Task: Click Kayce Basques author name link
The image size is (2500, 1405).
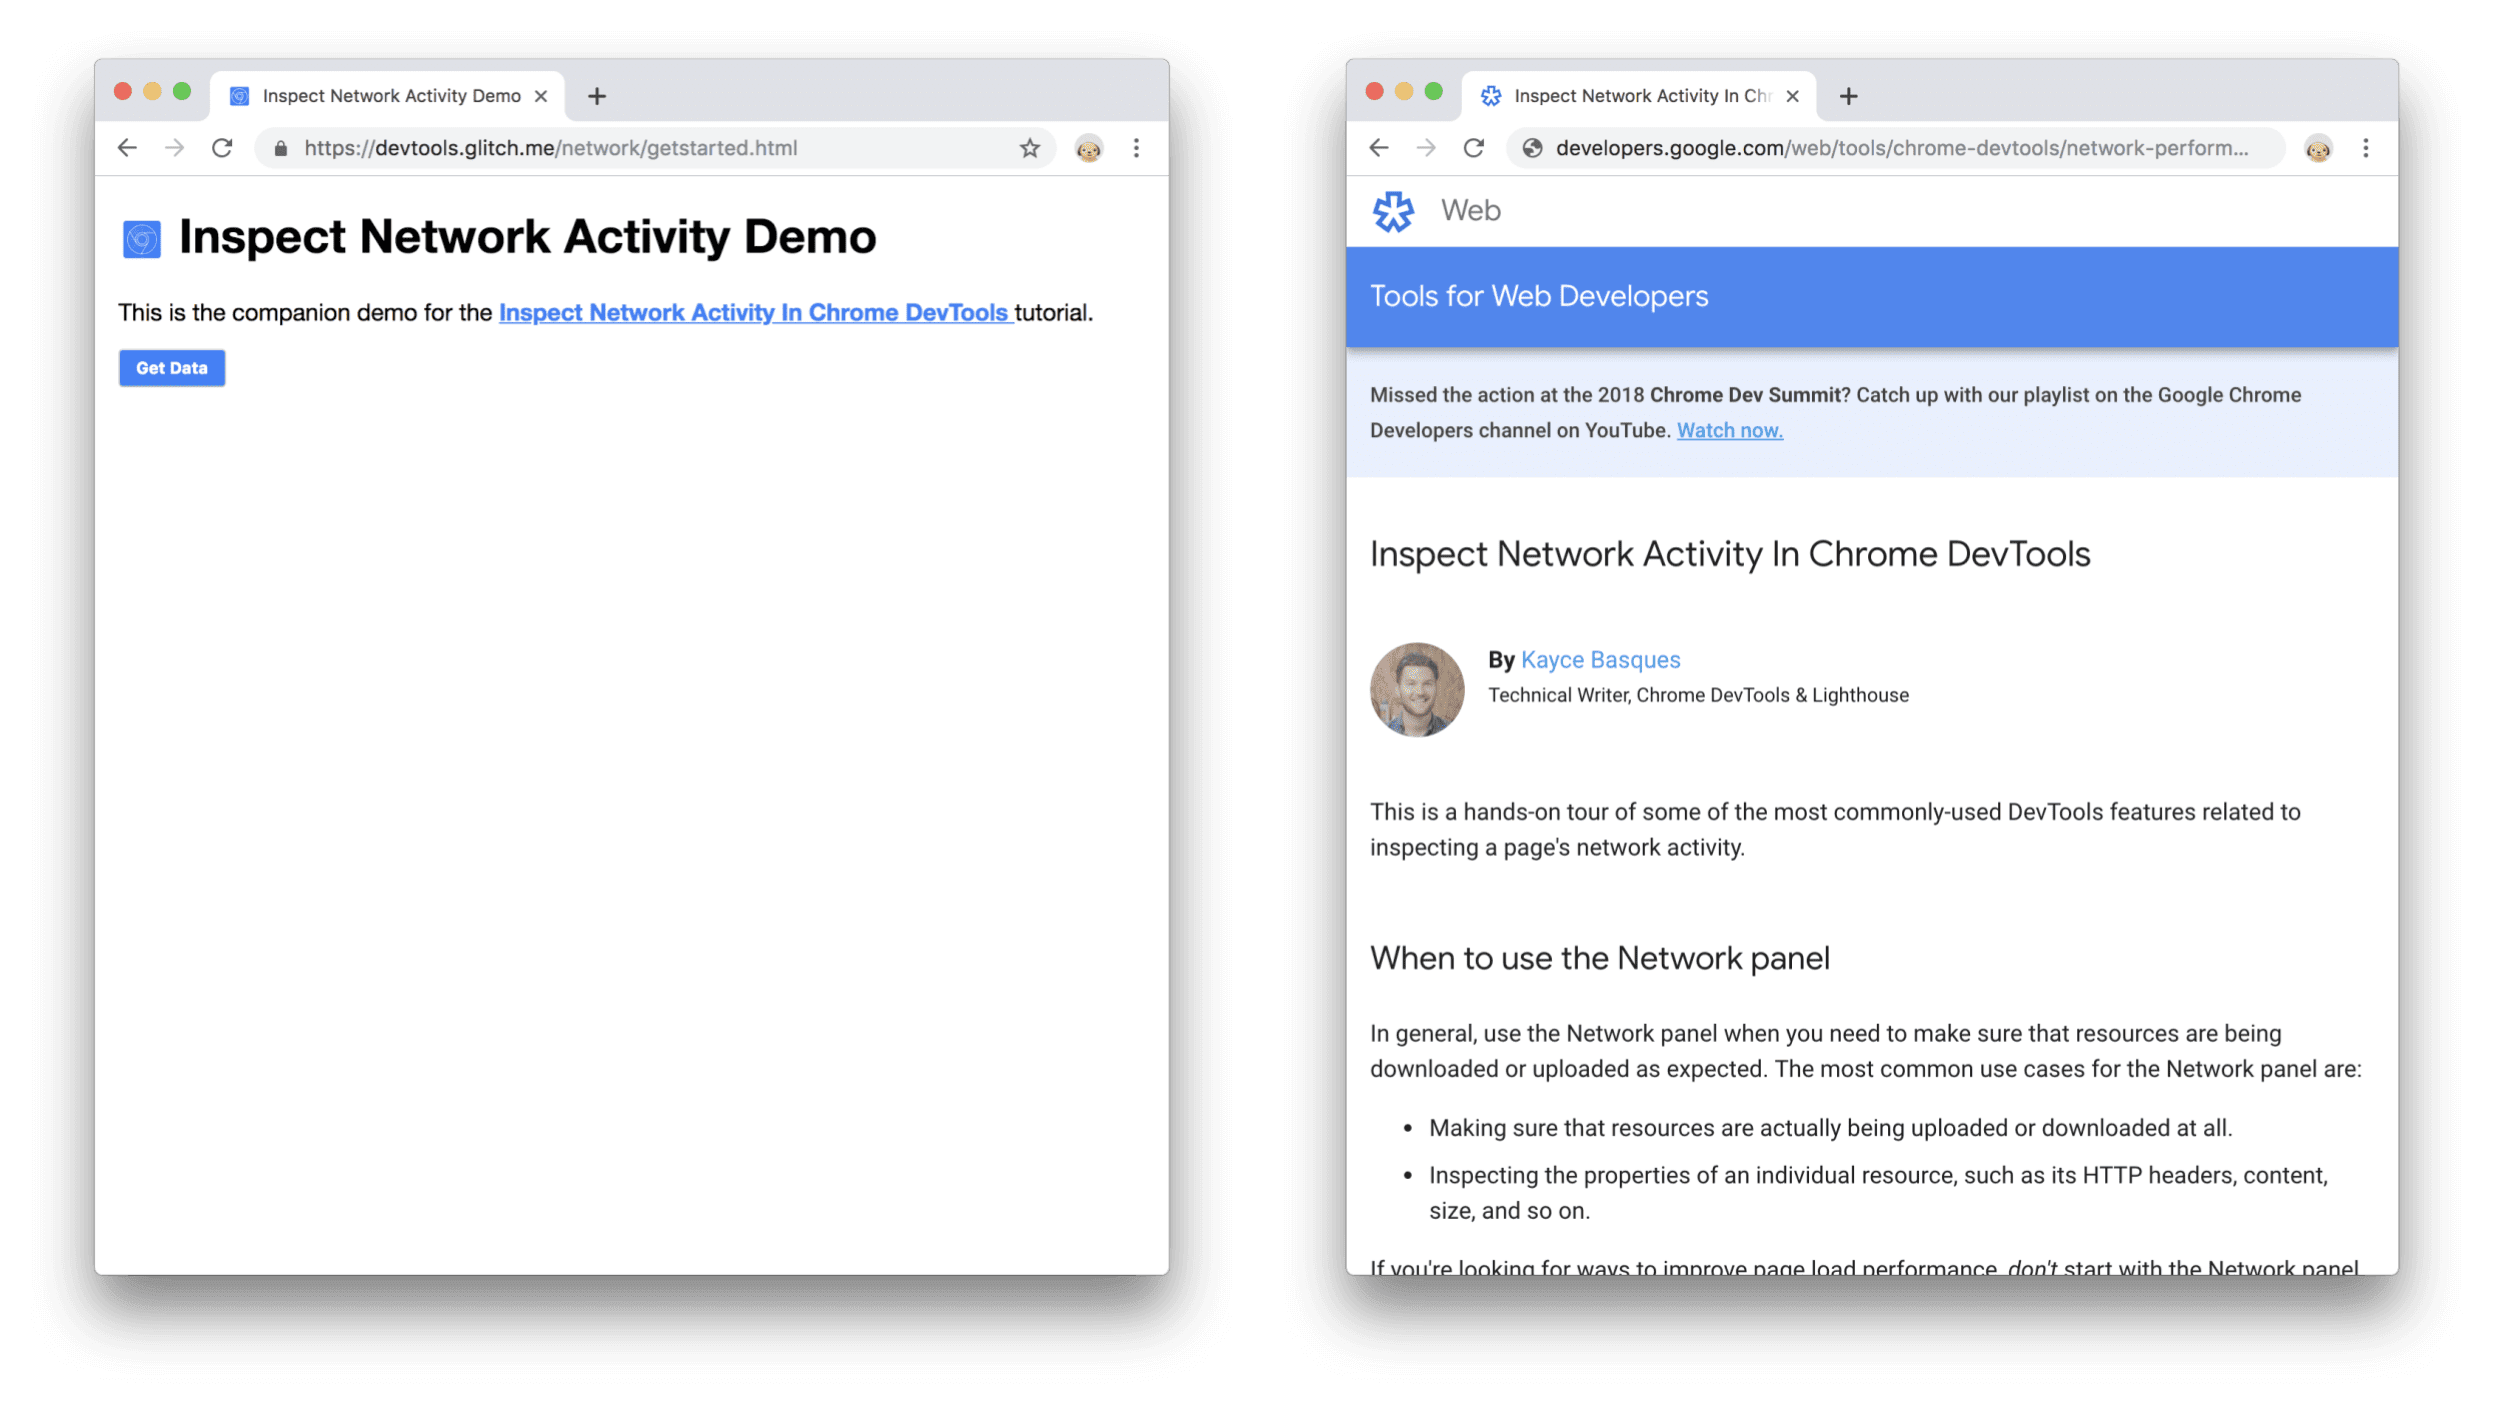Action: [x=1600, y=660]
